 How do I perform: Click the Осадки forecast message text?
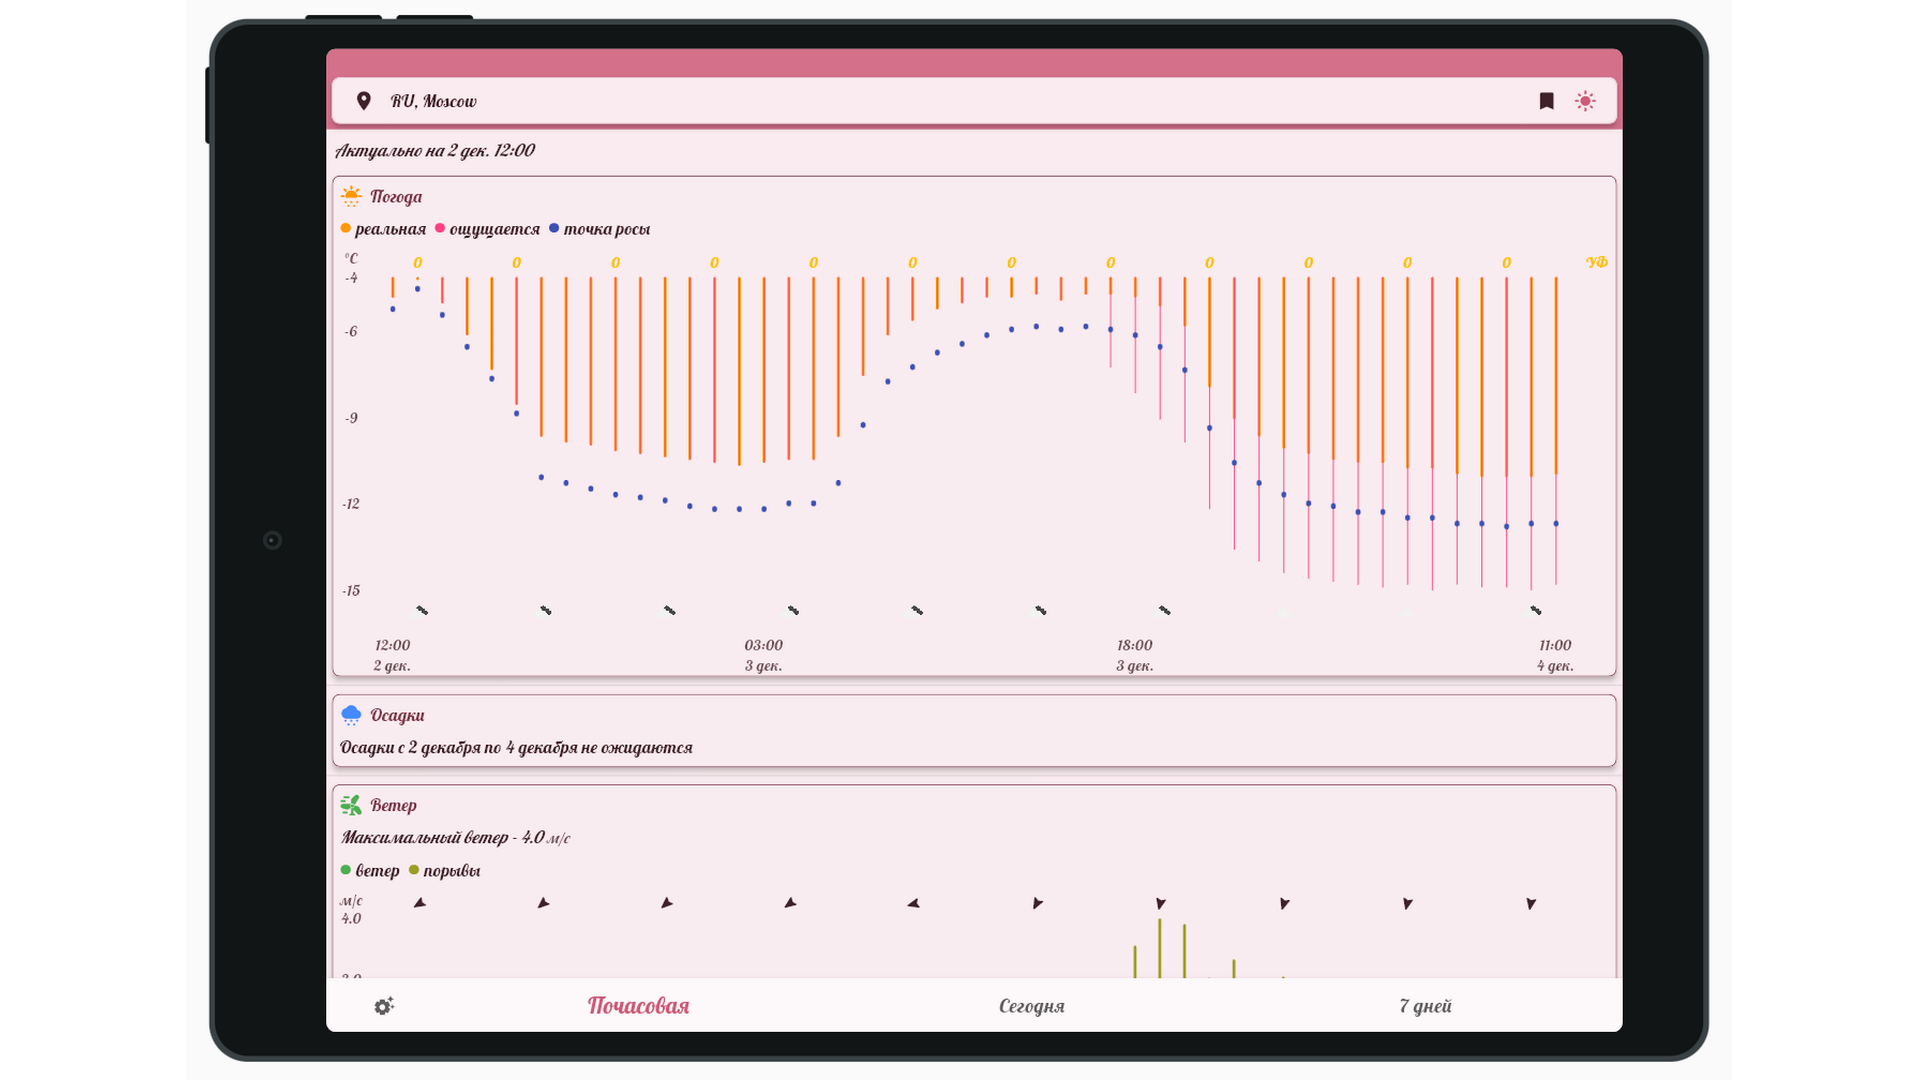pyautogui.click(x=516, y=748)
